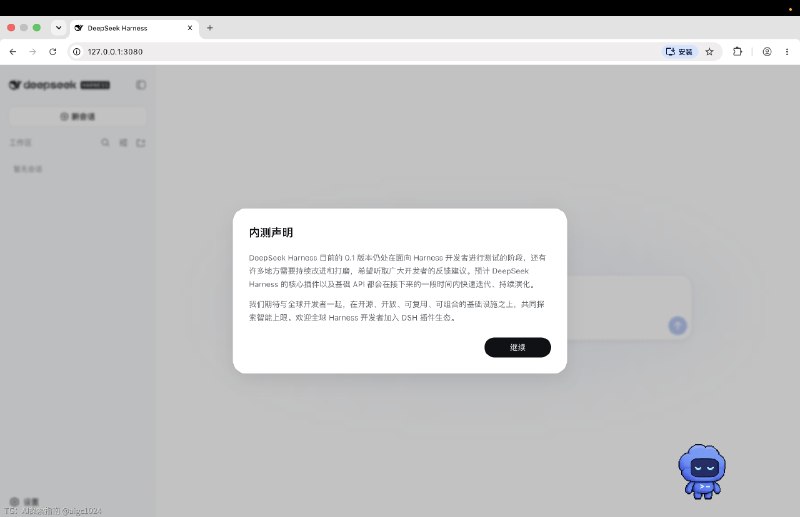Click the deepseek logo in the sidebar
800x517 pixels.
click(43, 85)
